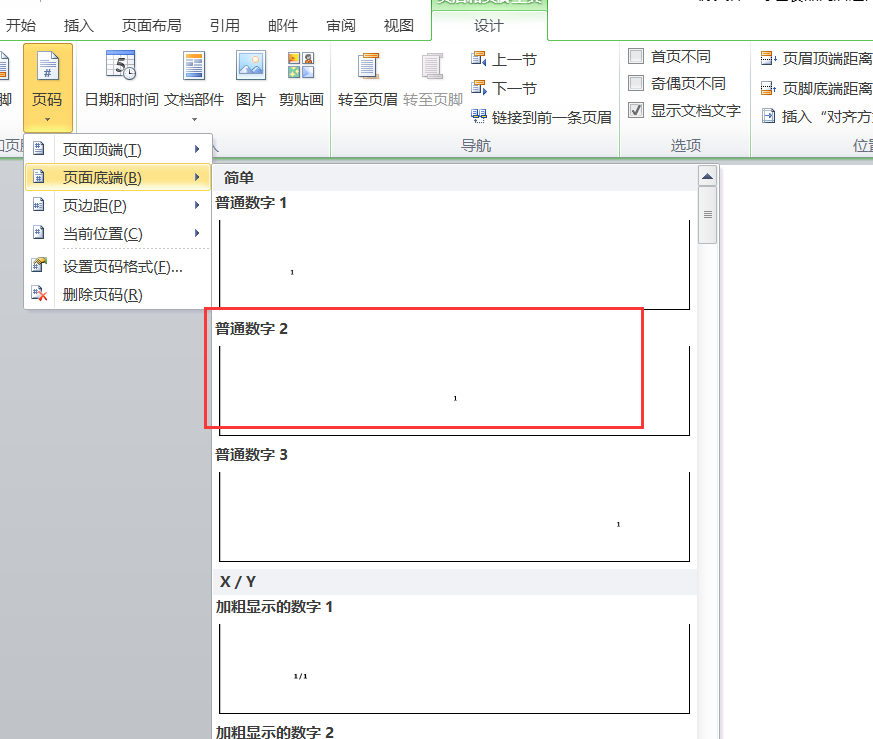Open the 插入 ribbon tab
Screen dimensions: 873x739
point(79,26)
